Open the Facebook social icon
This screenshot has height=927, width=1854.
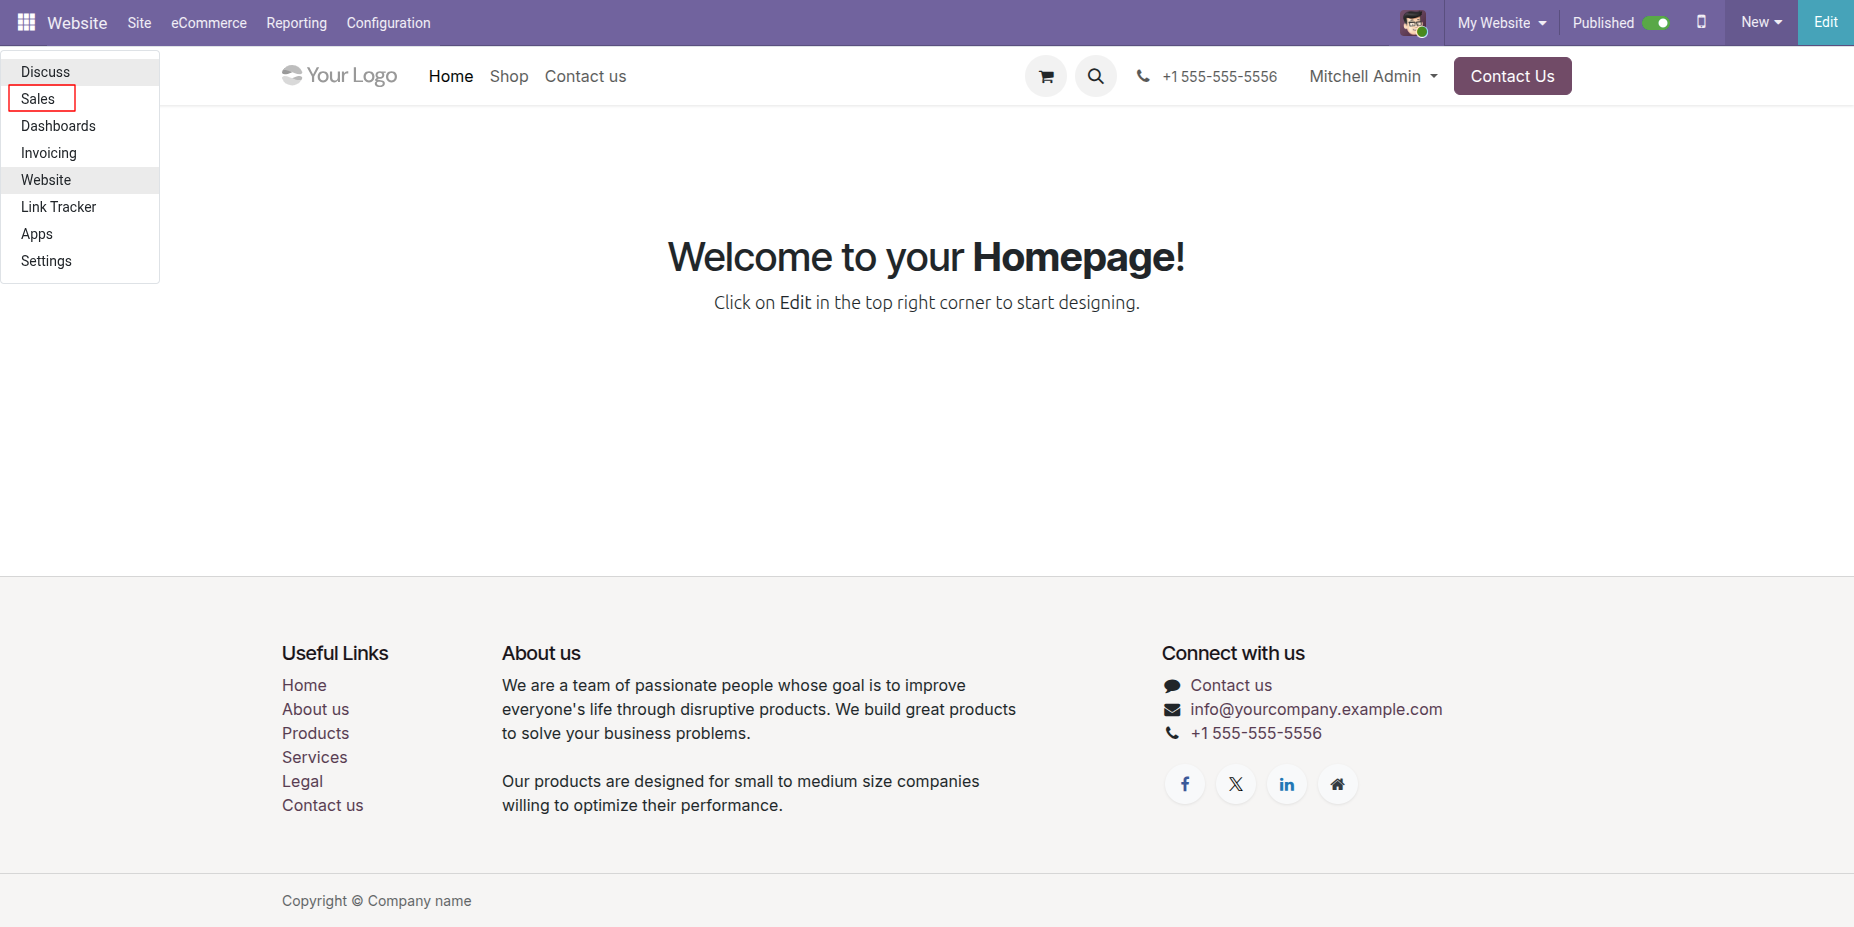click(x=1185, y=784)
